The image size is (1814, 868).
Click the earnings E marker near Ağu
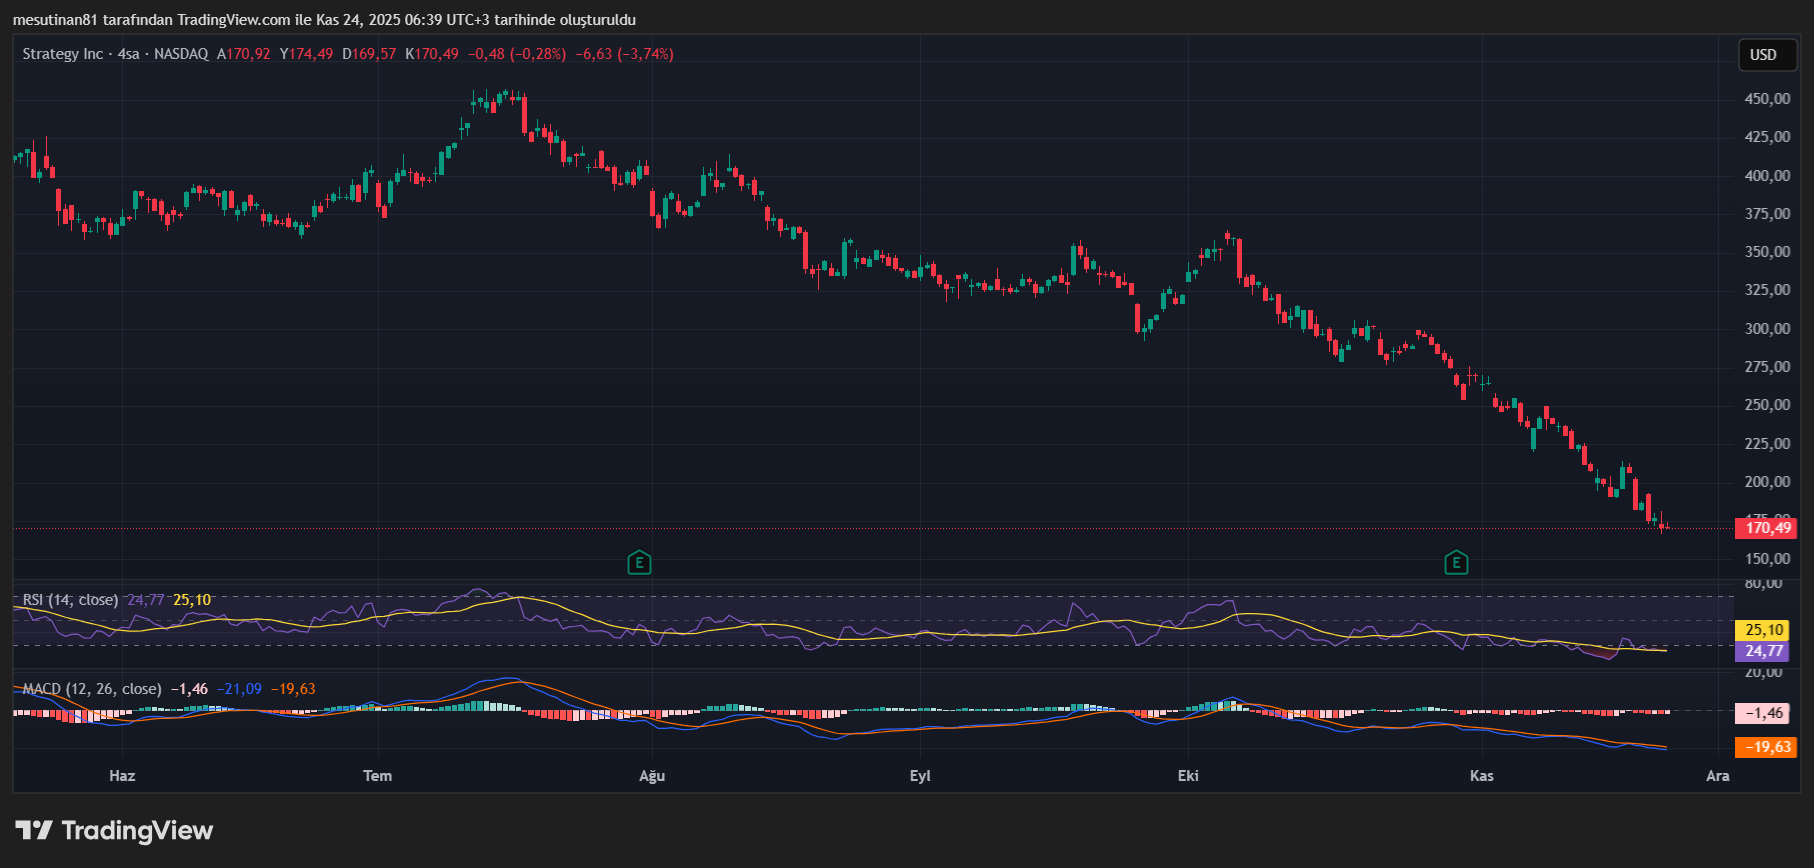(x=639, y=563)
